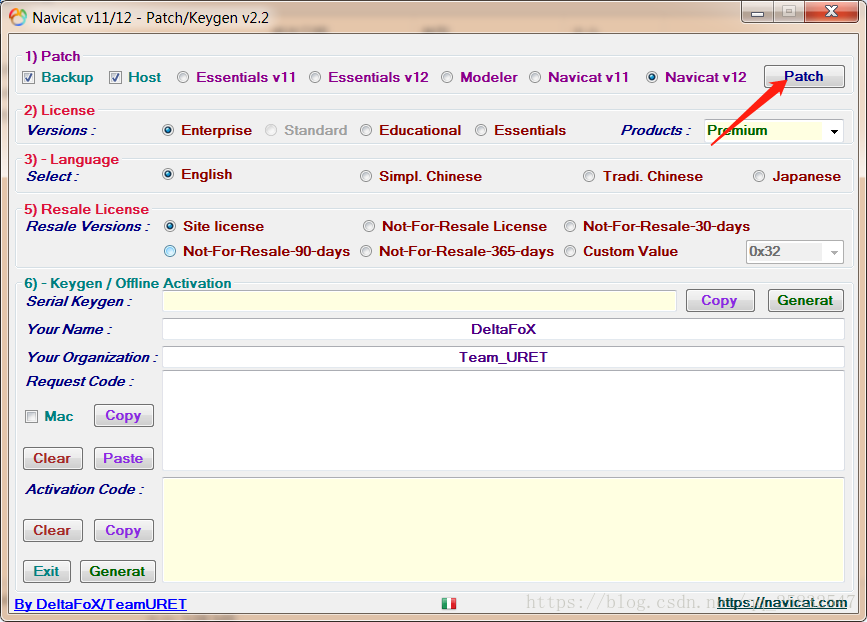Open the https://navicat.com link

(782, 603)
